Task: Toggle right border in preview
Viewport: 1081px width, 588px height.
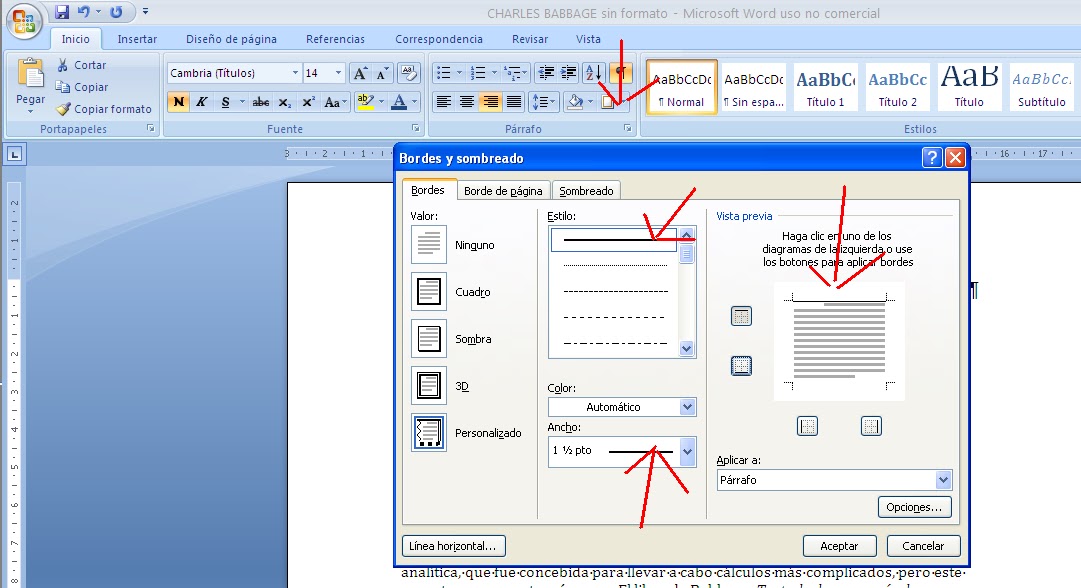Action: tap(871, 426)
